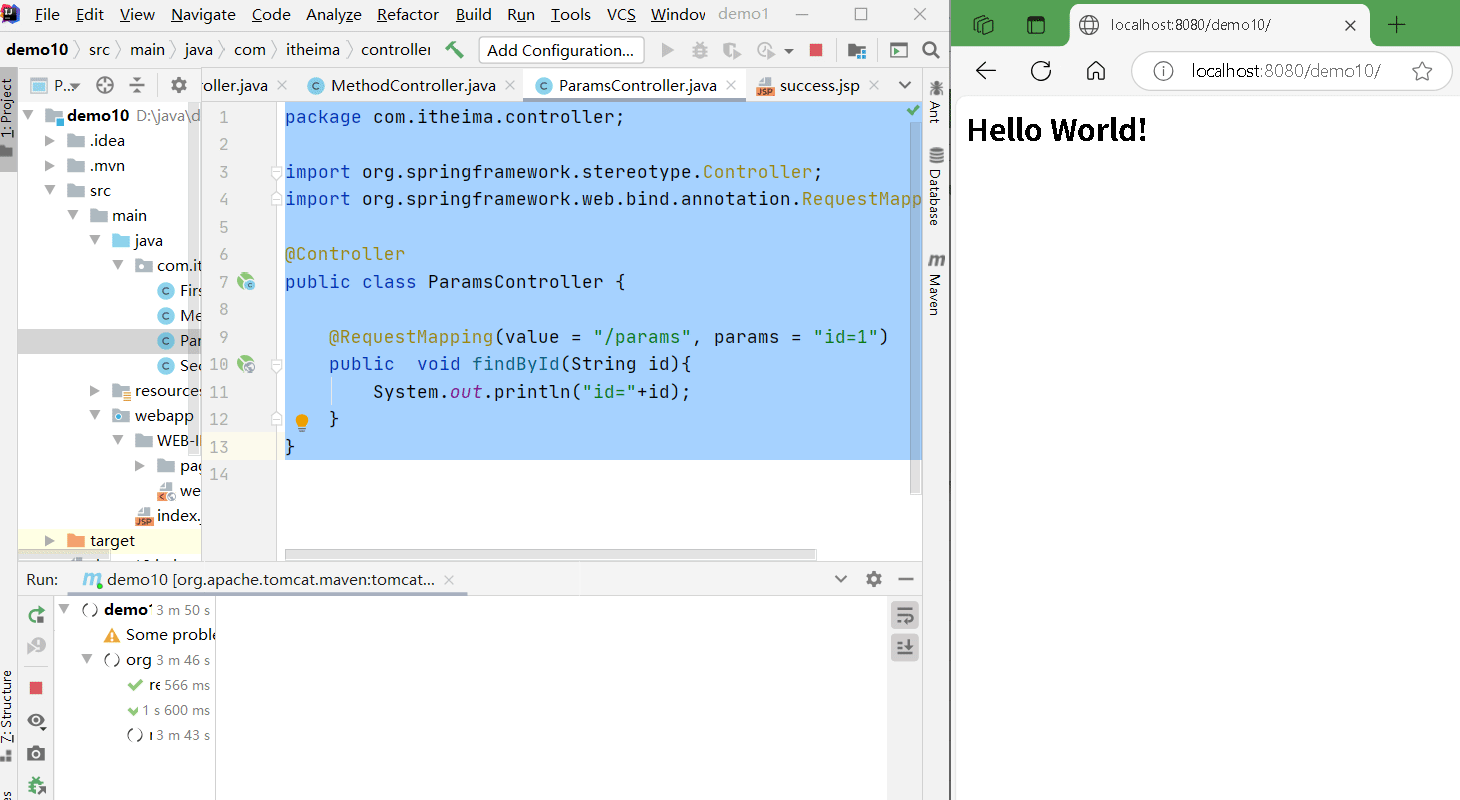The image size is (1460, 800).
Task: Switch to MethodController.java tab
Action: [x=412, y=86]
